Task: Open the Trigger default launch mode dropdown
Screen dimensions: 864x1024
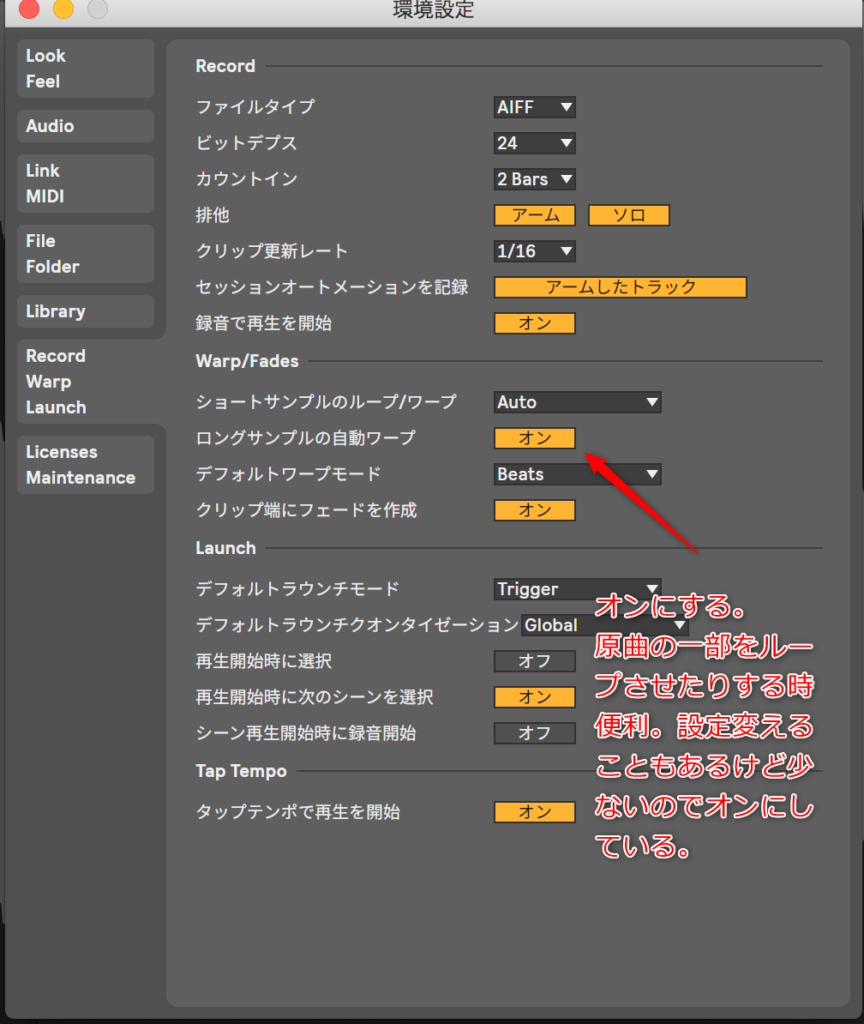Action: (577, 589)
